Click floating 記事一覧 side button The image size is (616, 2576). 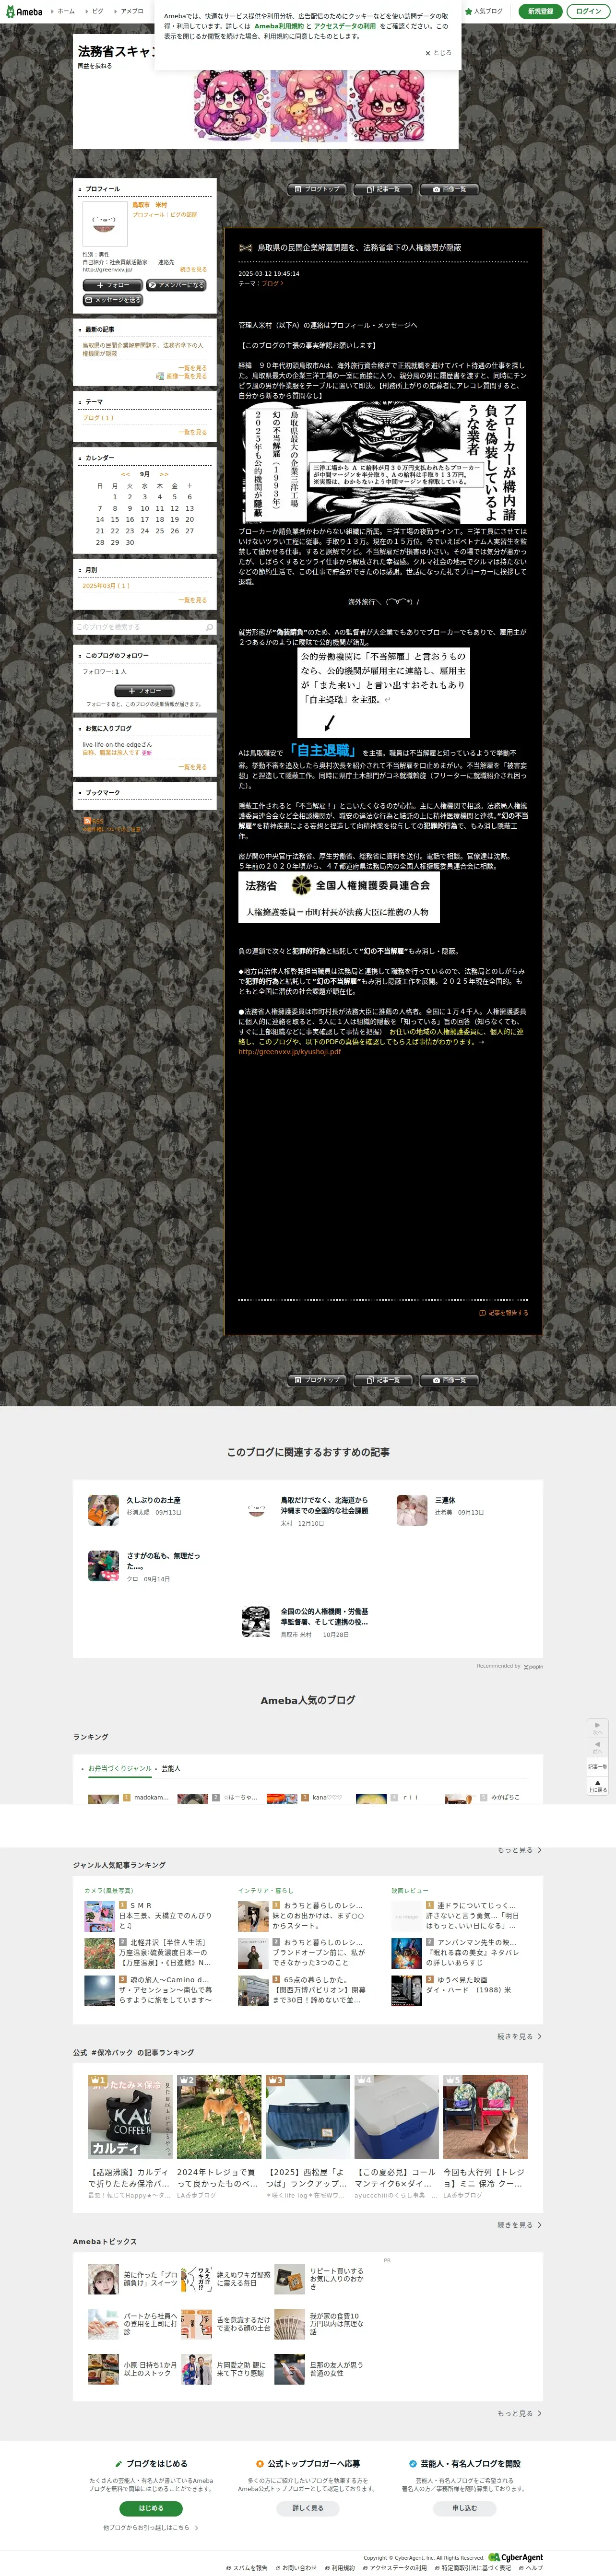pos(597,1767)
